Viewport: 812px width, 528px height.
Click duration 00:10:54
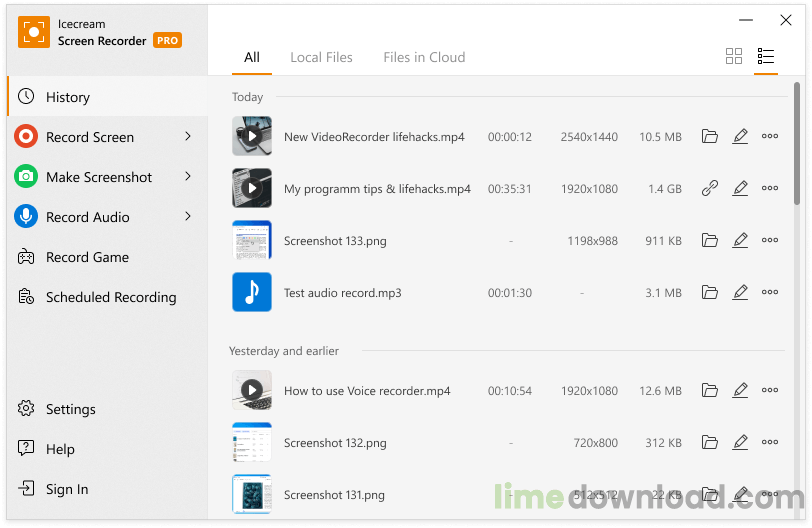coord(510,391)
